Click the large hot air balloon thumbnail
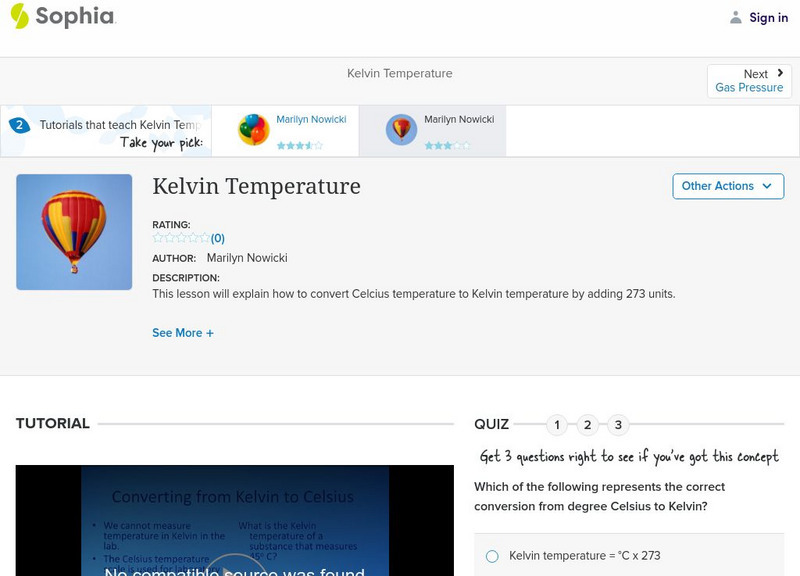 74,232
